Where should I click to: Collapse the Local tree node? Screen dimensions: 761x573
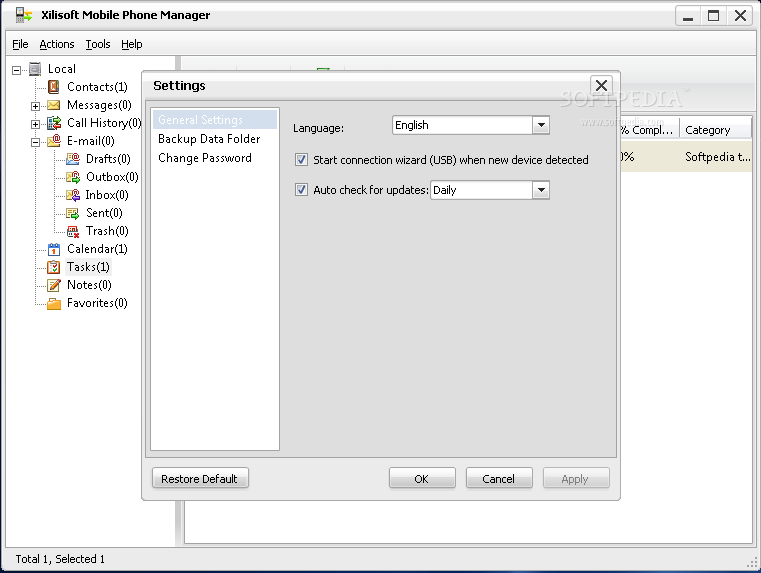click(17, 70)
